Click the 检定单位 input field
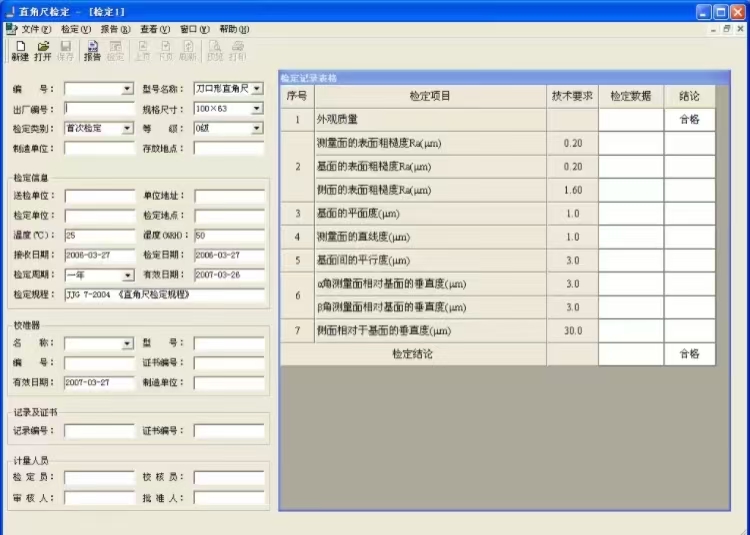The width and height of the screenshot is (750, 535). pyautogui.click(x=99, y=216)
